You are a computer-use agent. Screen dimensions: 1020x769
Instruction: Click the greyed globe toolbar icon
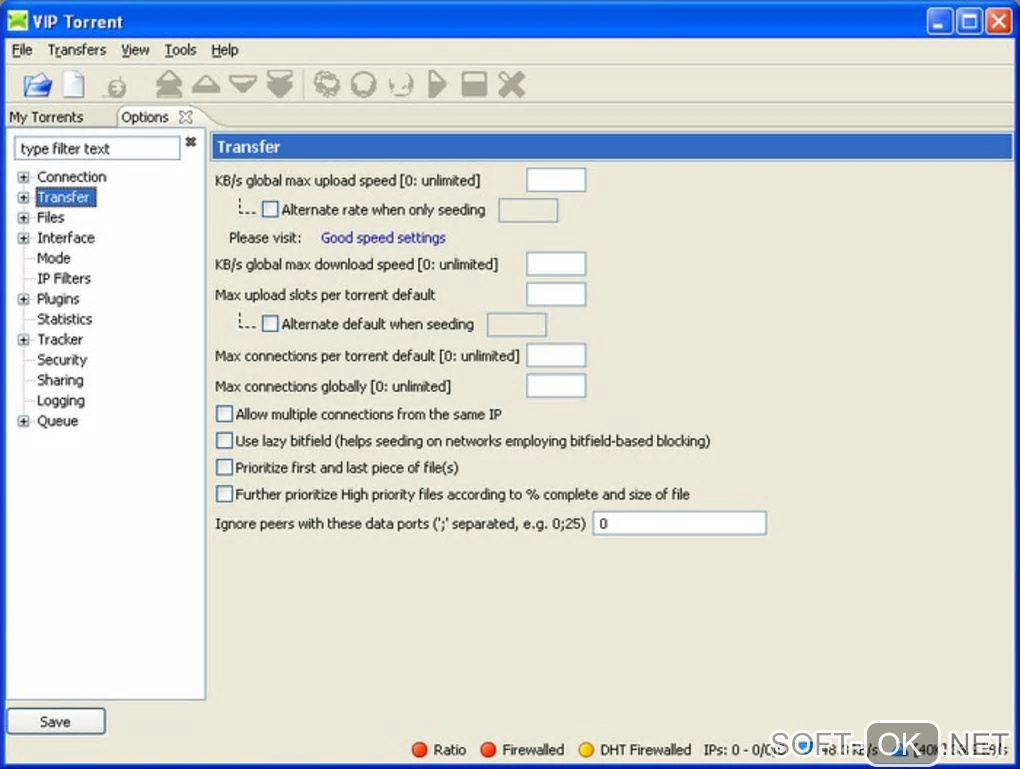117,87
